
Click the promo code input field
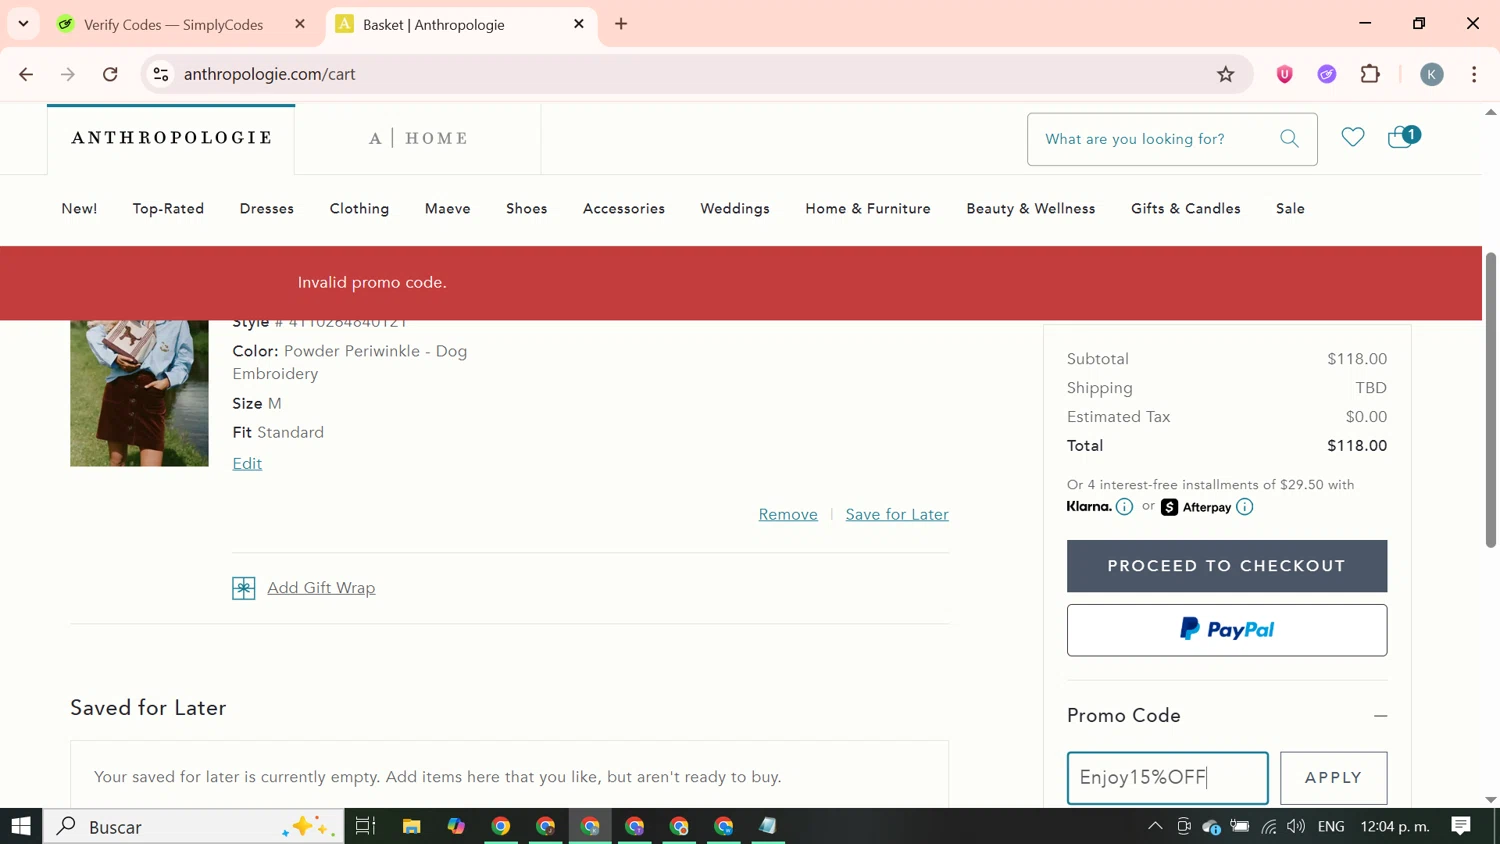1167,778
